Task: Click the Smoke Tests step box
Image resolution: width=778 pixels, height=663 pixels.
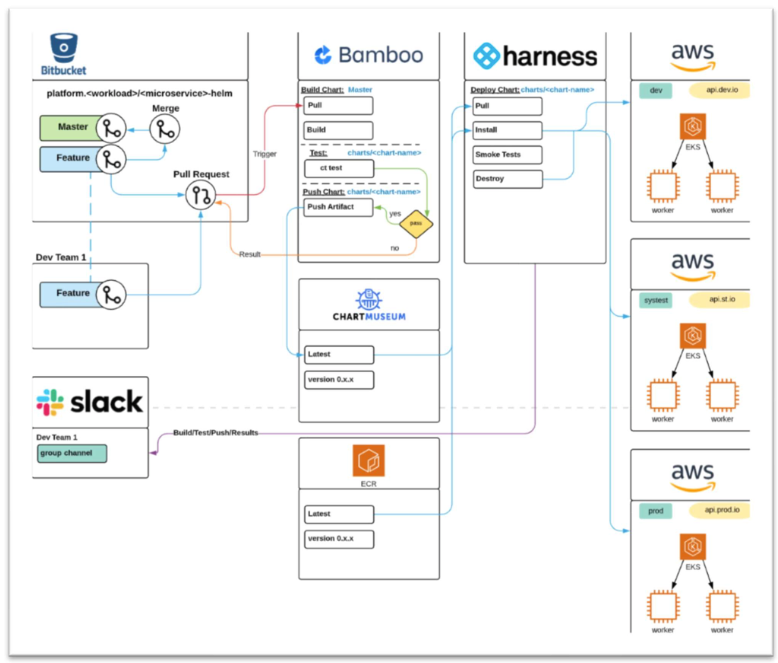Action: click(507, 155)
